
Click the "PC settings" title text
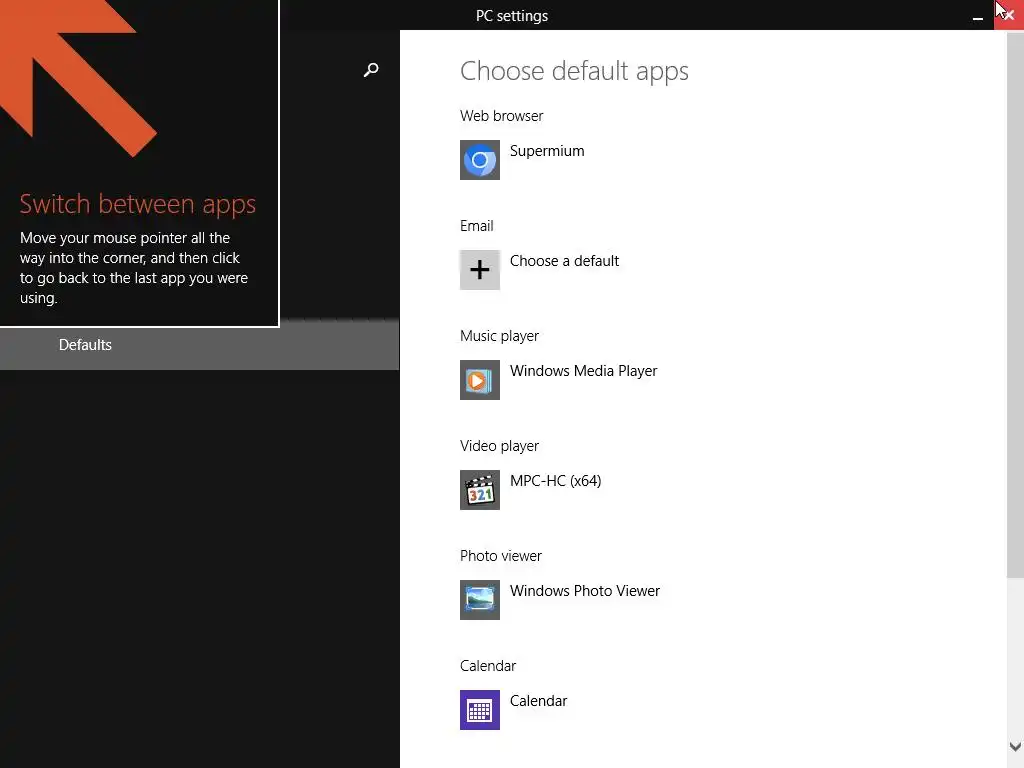(x=511, y=16)
